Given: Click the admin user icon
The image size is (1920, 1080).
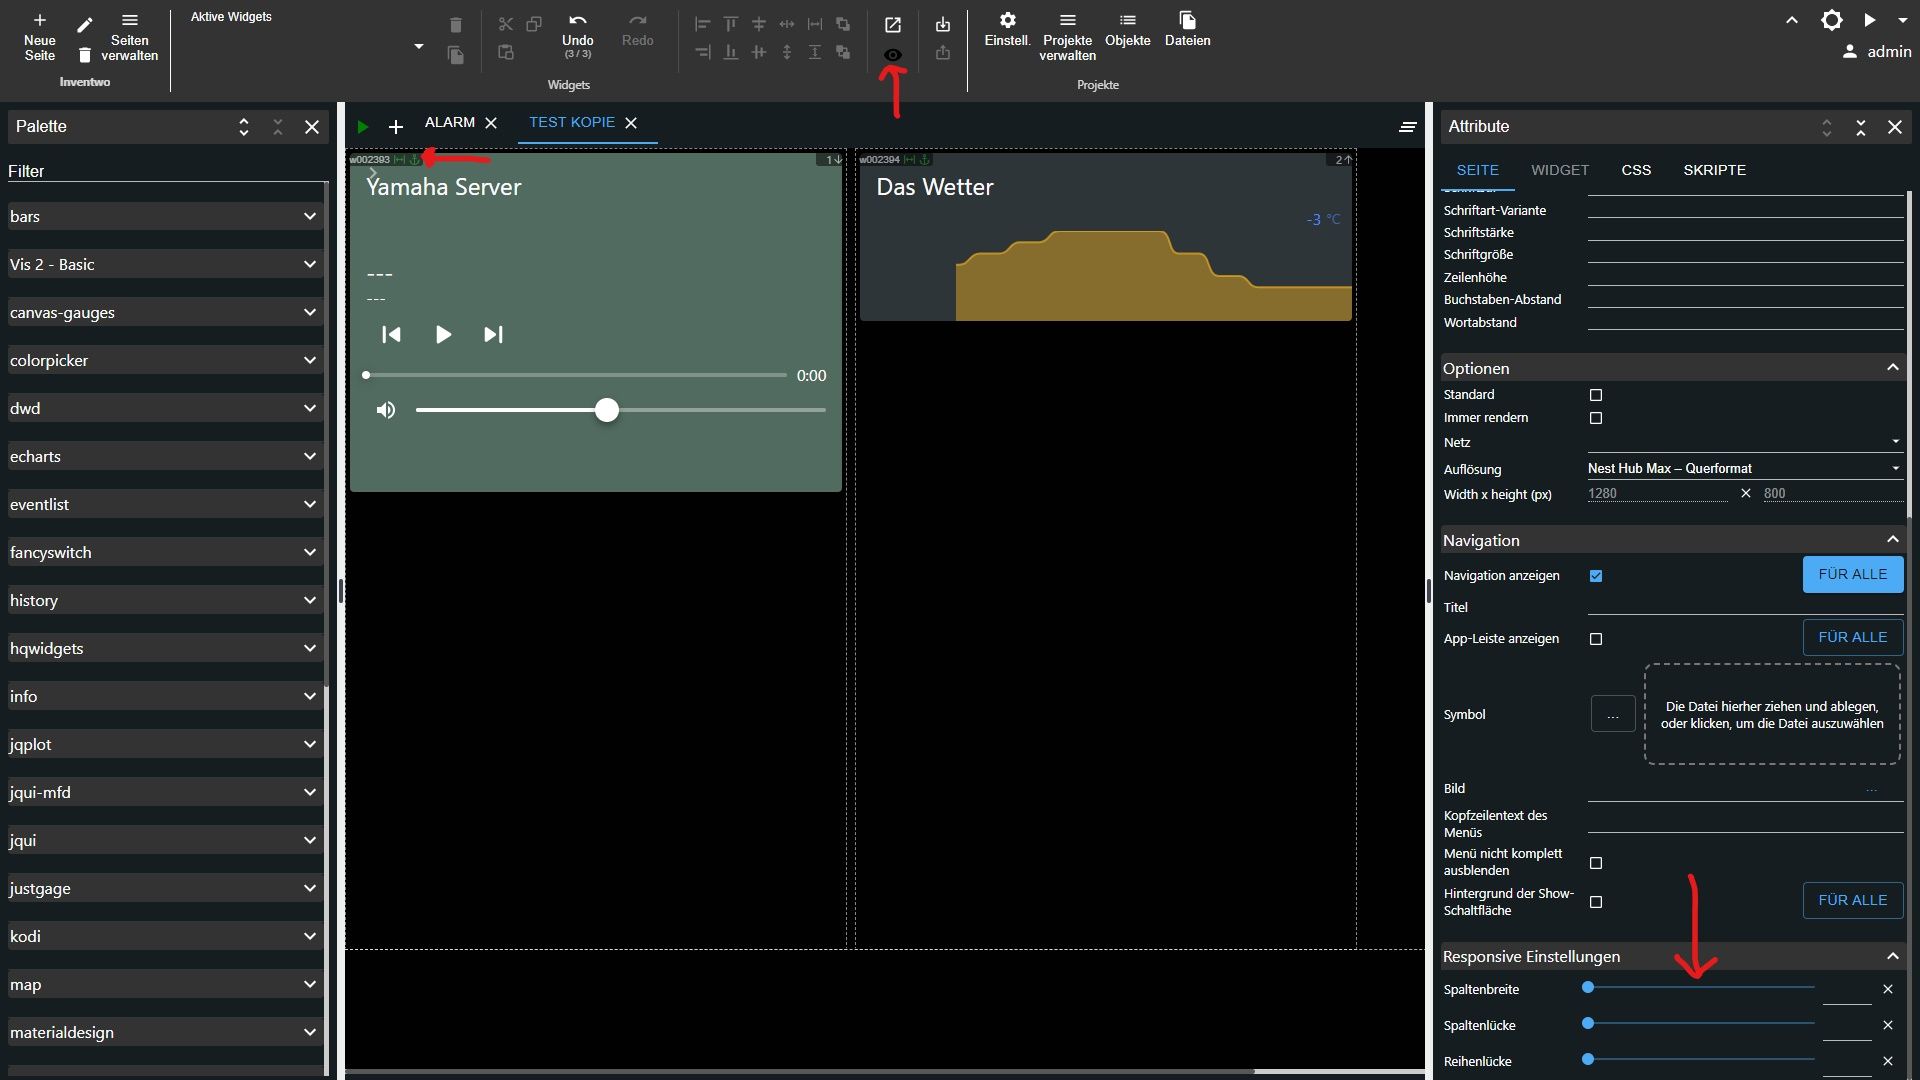Looking at the screenshot, I should (x=1850, y=51).
